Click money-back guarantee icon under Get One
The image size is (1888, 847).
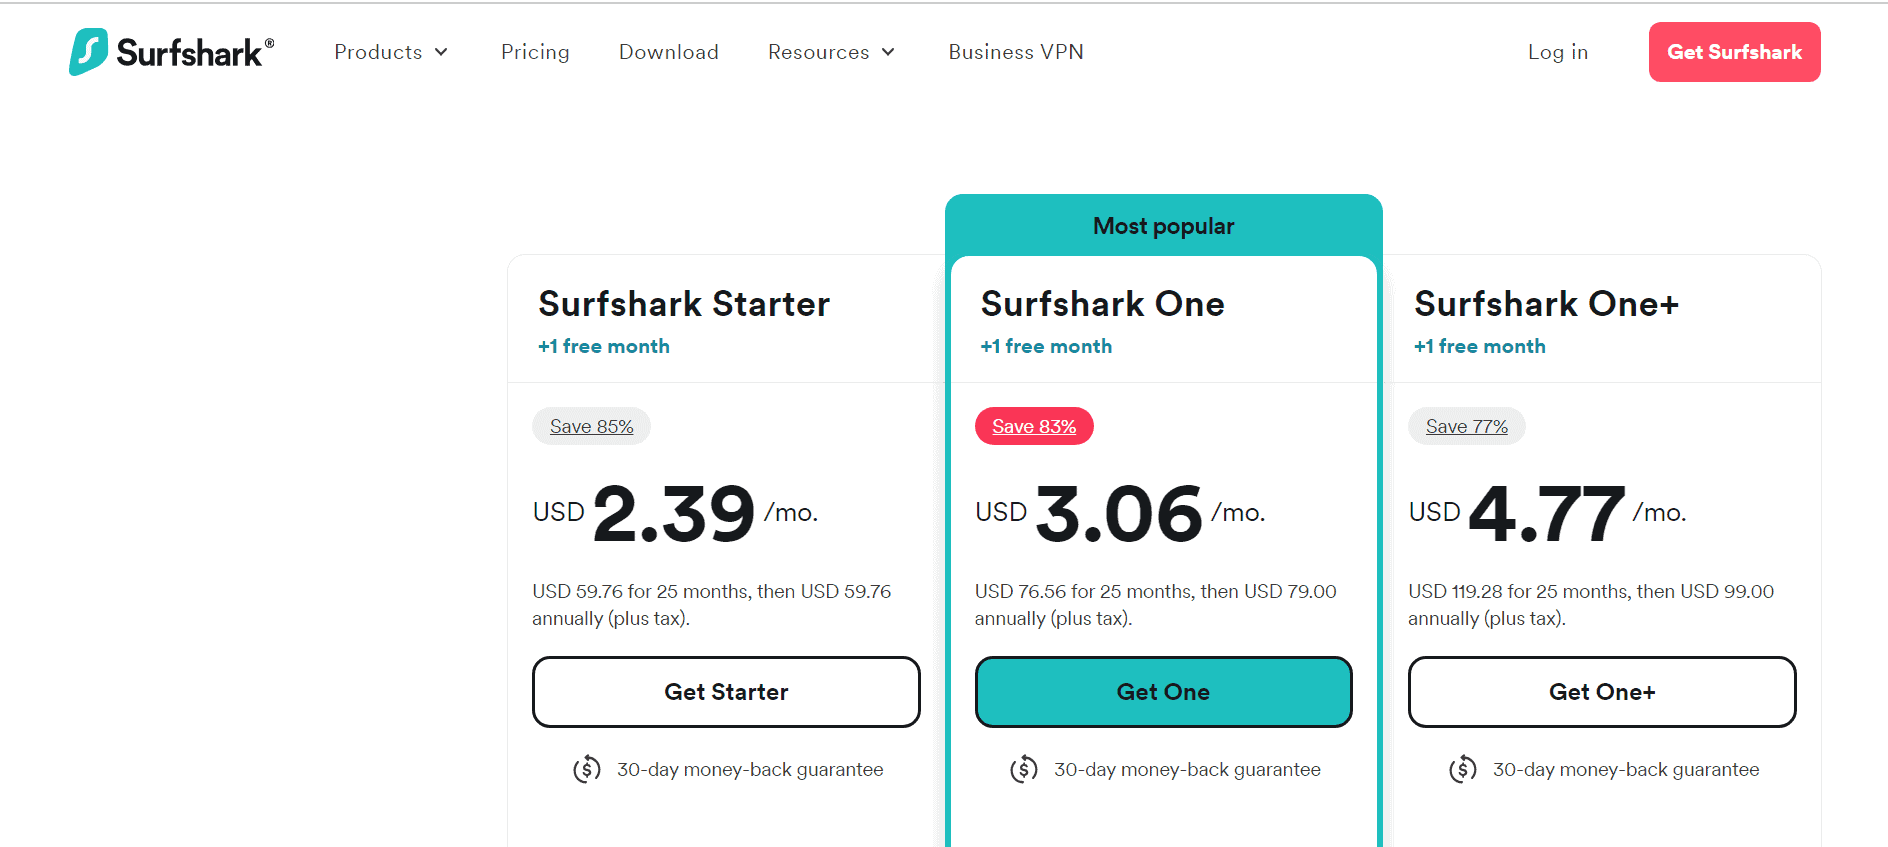(1024, 769)
